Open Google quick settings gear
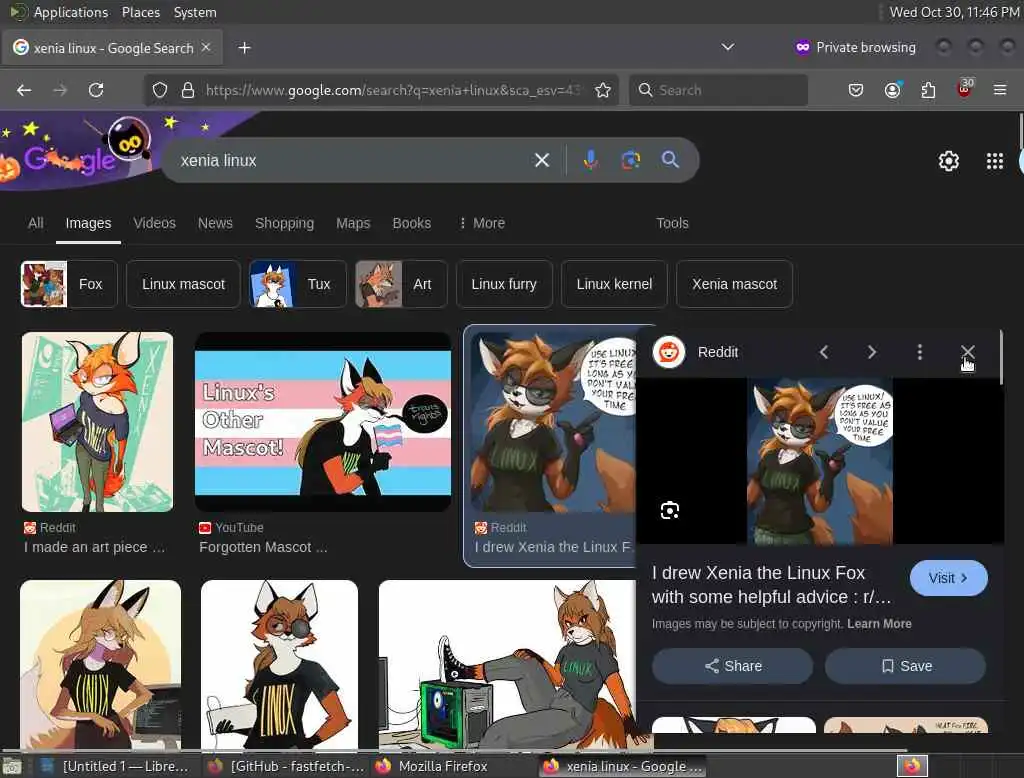Screen dimensions: 1024x778 click(x=948, y=161)
